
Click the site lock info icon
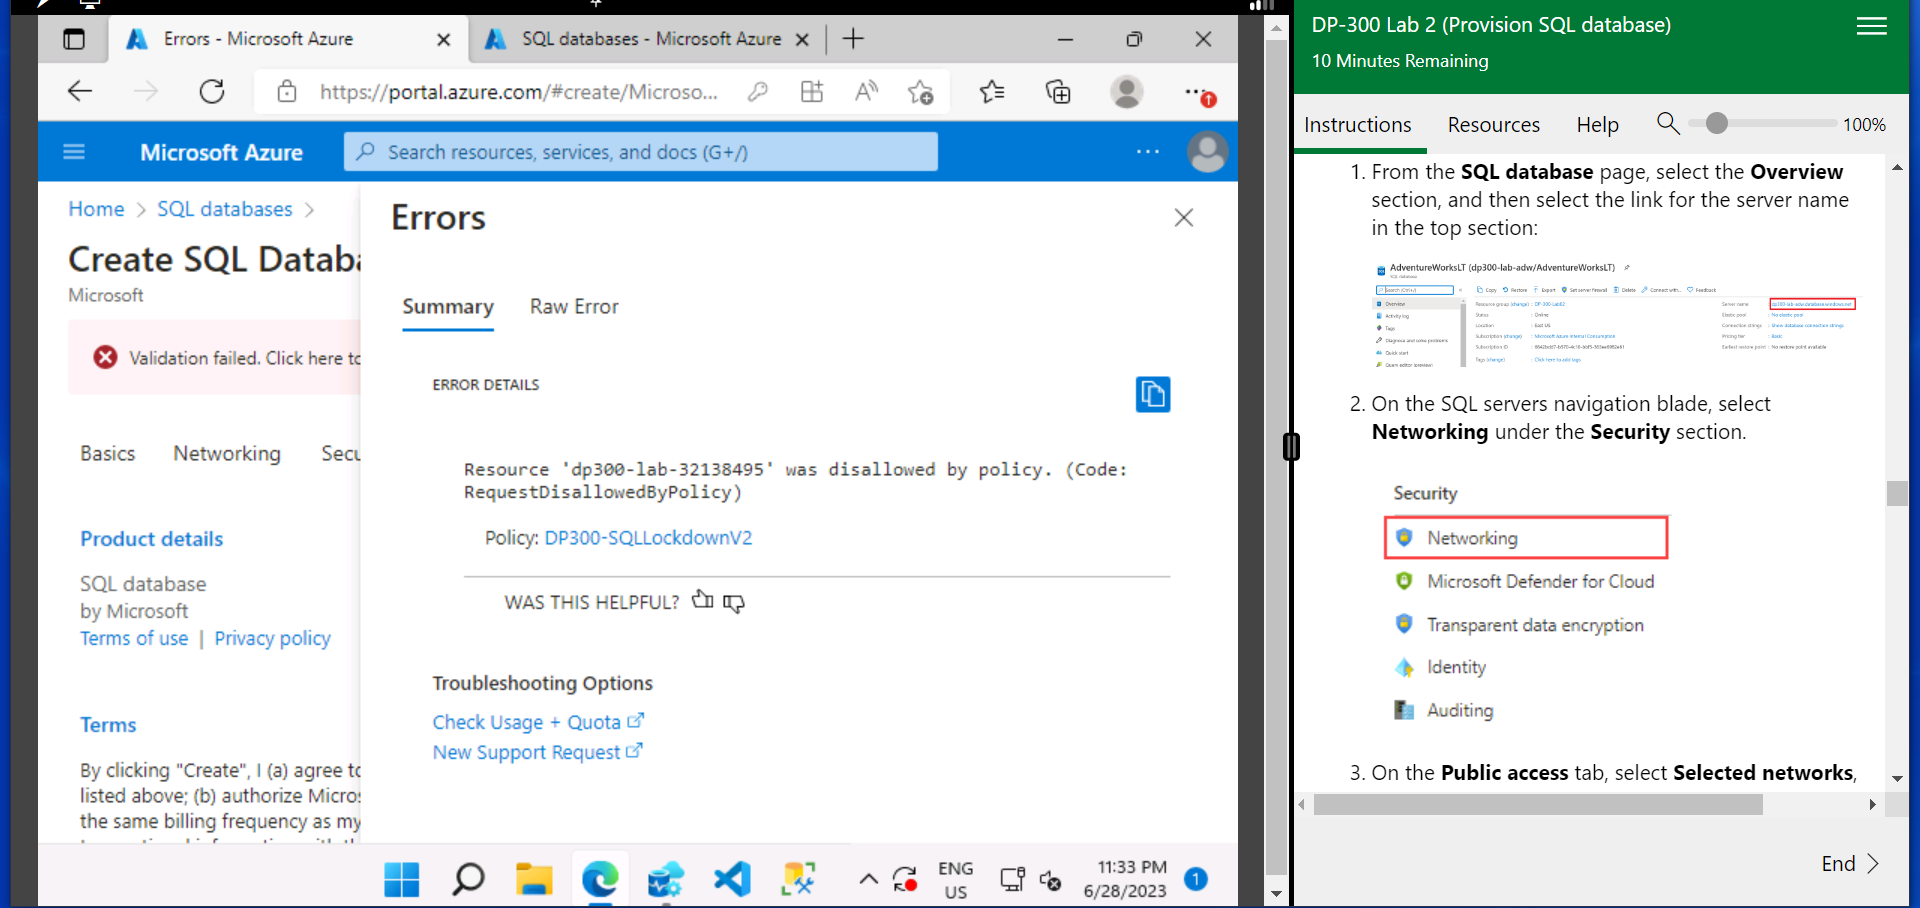tap(287, 92)
